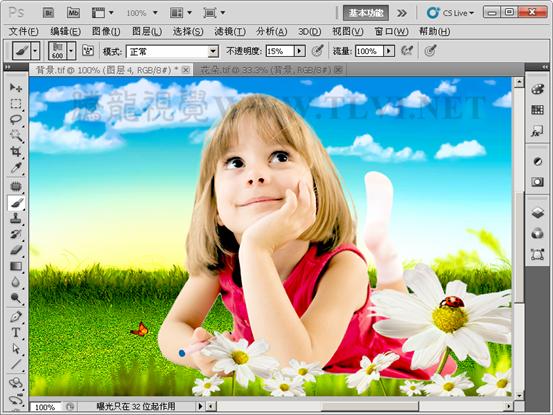553x415 pixels.
Task: Select the Horizontal Type tool
Action: [x=16, y=332]
